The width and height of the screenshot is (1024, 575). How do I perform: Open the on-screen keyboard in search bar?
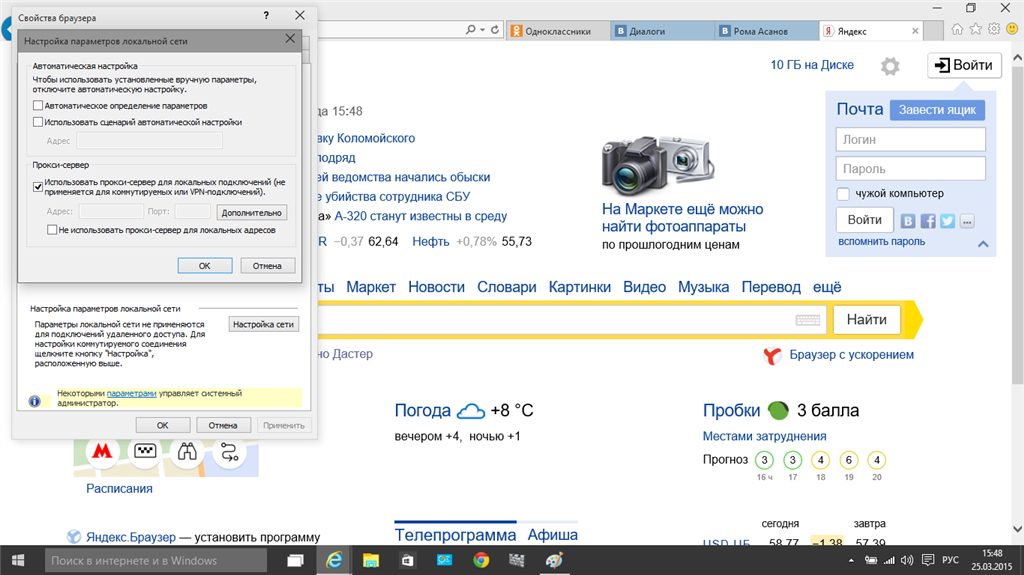coord(808,320)
